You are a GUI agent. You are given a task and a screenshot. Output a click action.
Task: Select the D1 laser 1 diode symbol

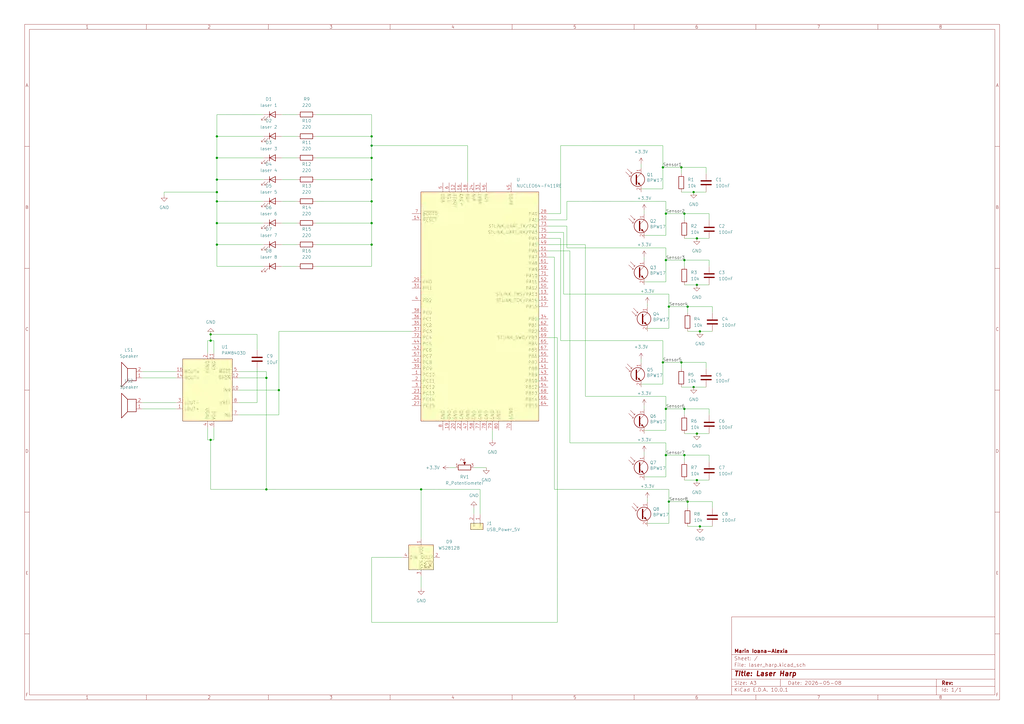click(x=272, y=114)
